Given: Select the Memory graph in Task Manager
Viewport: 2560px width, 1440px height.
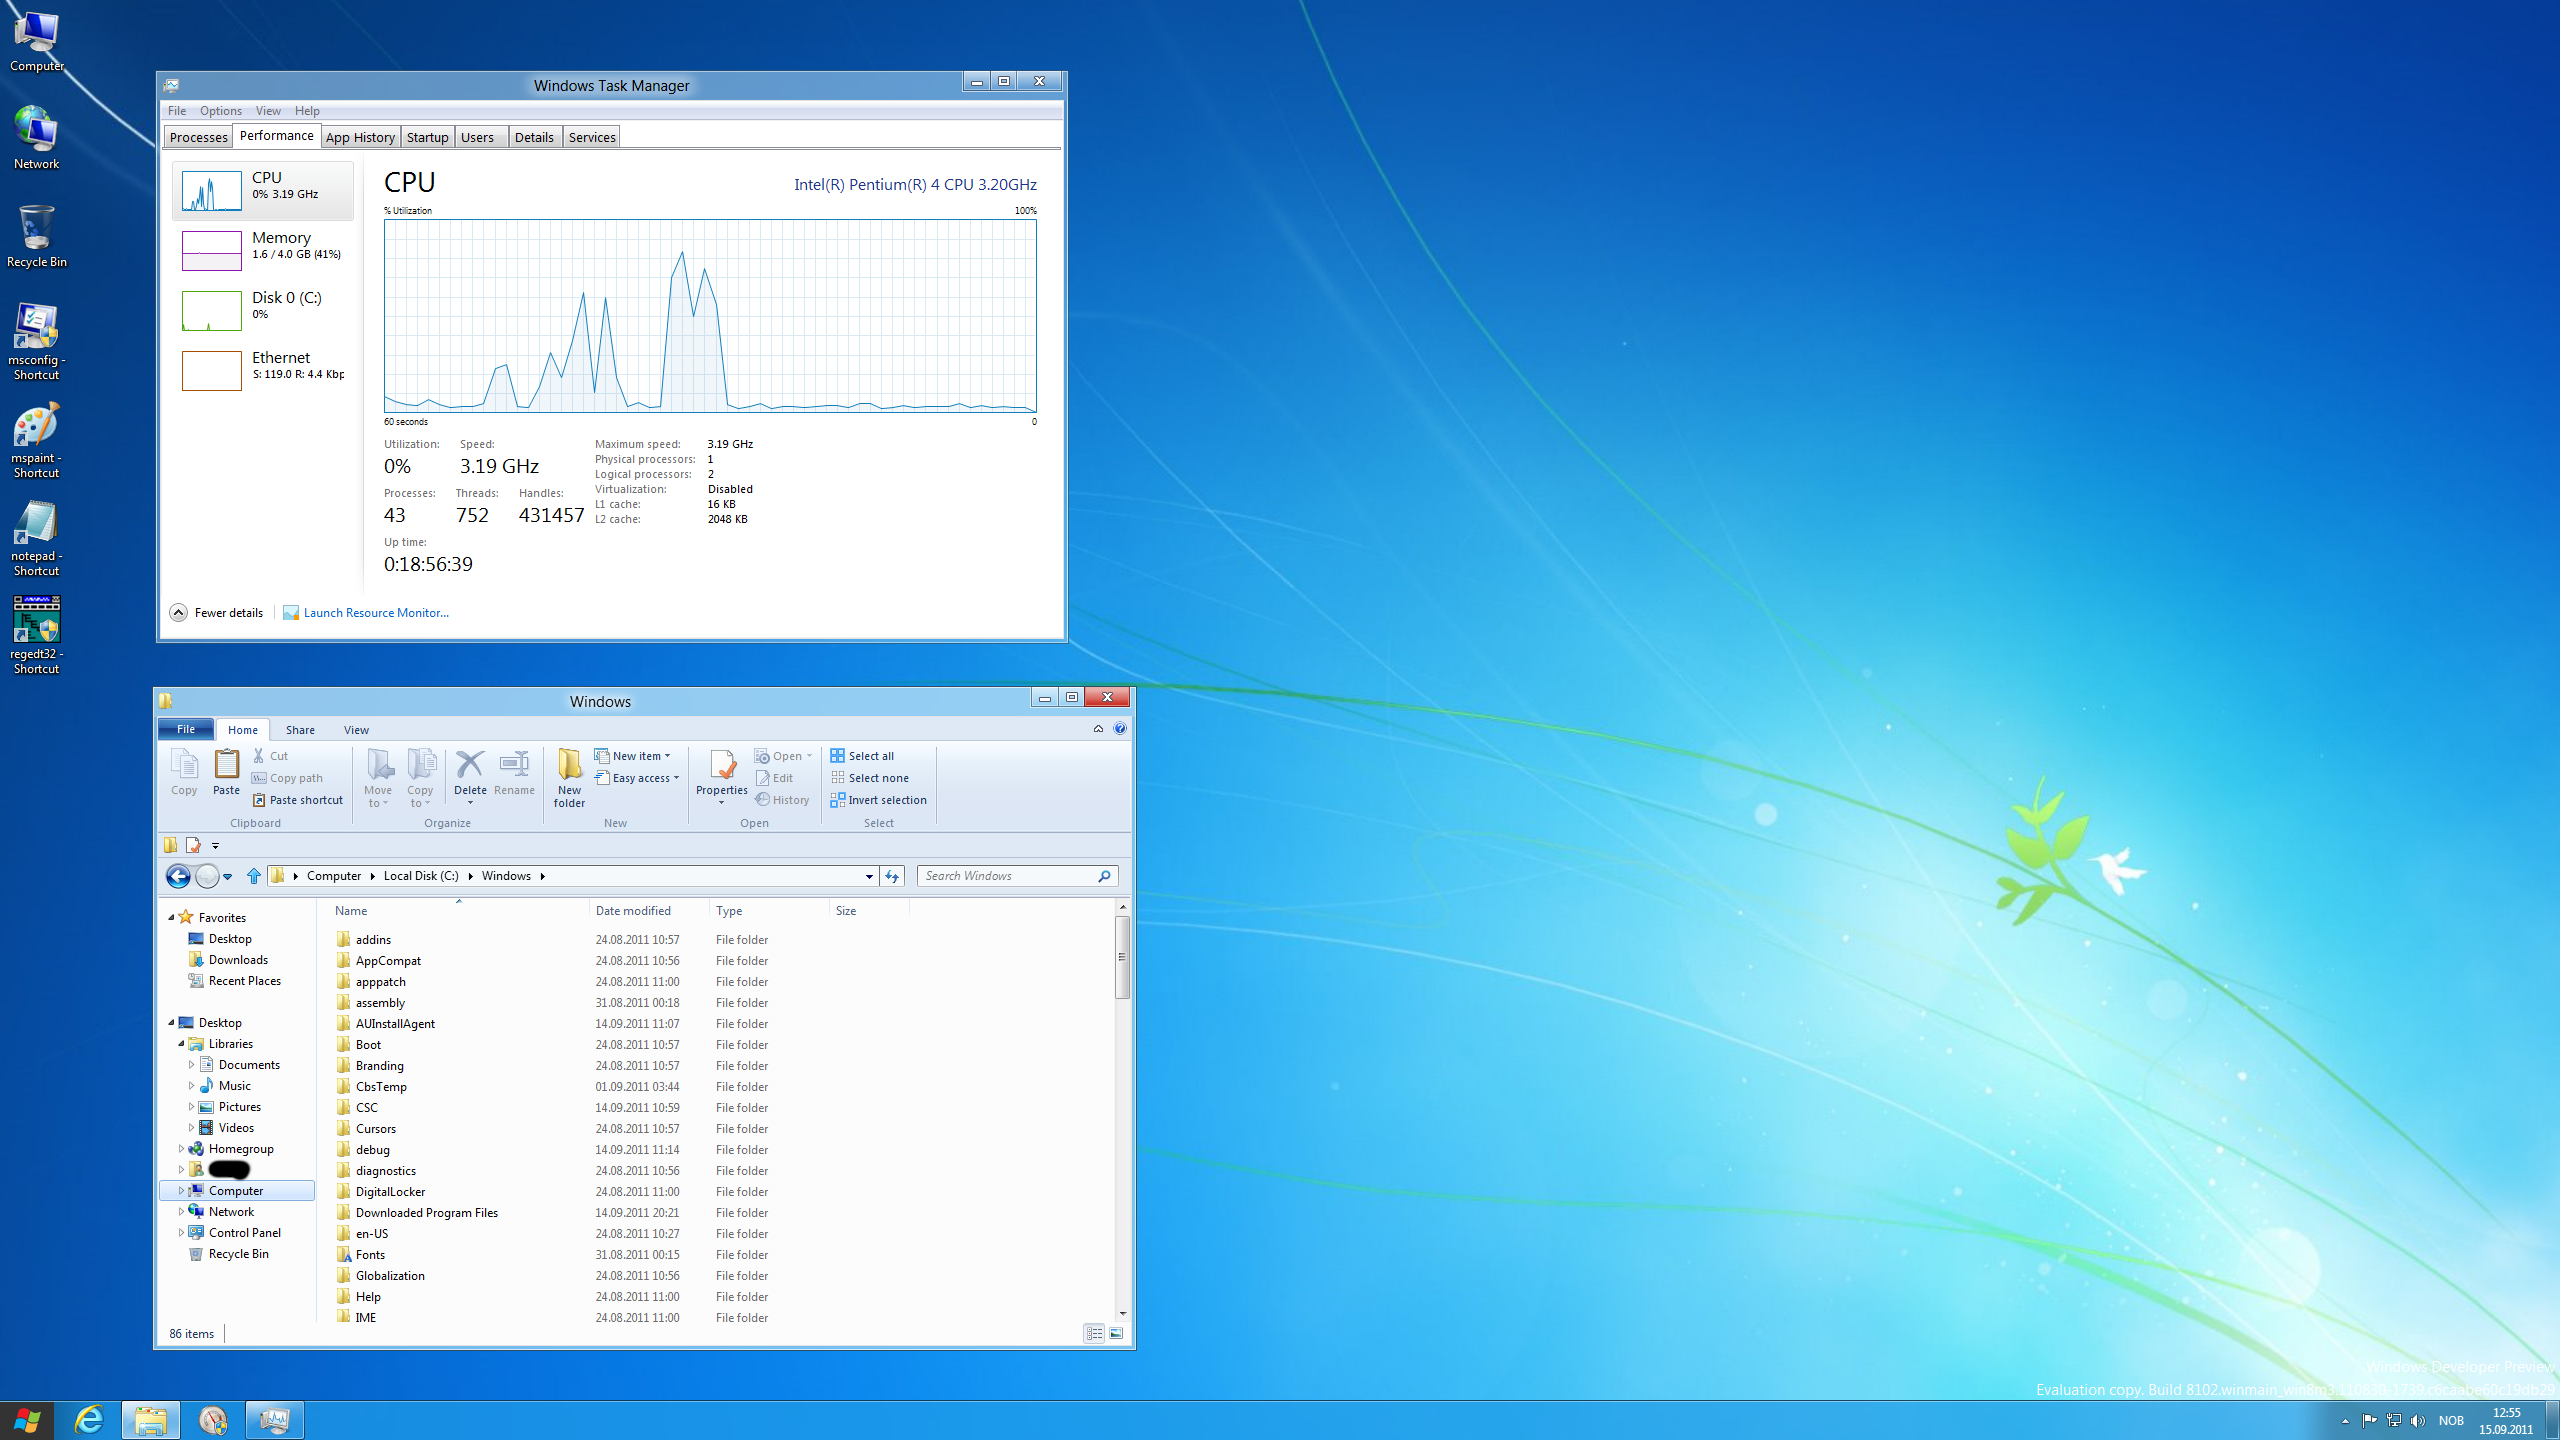Looking at the screenshot, I should click(x=263, y=250).
